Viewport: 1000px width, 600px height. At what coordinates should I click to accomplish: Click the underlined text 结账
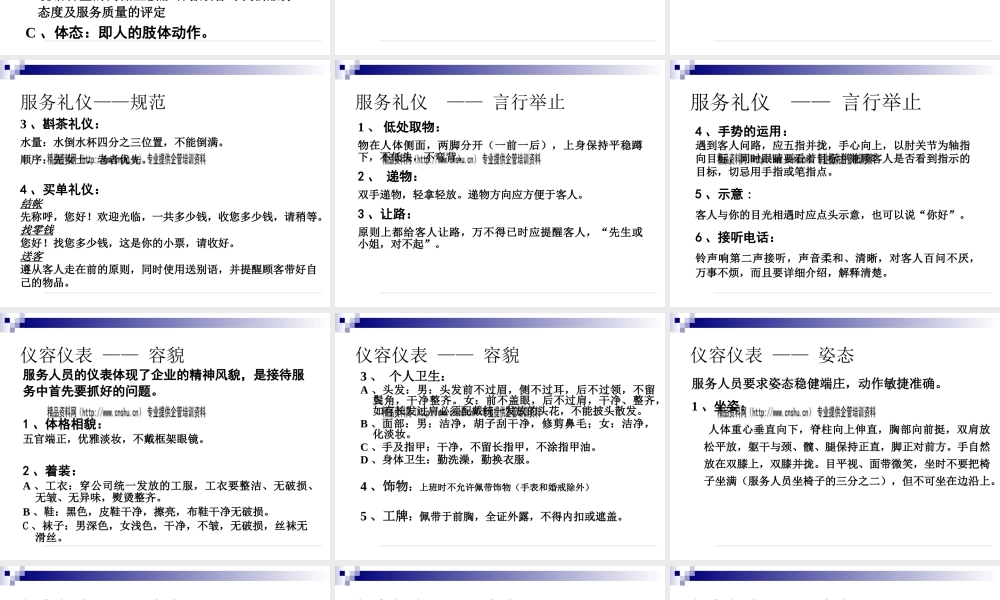31,203
